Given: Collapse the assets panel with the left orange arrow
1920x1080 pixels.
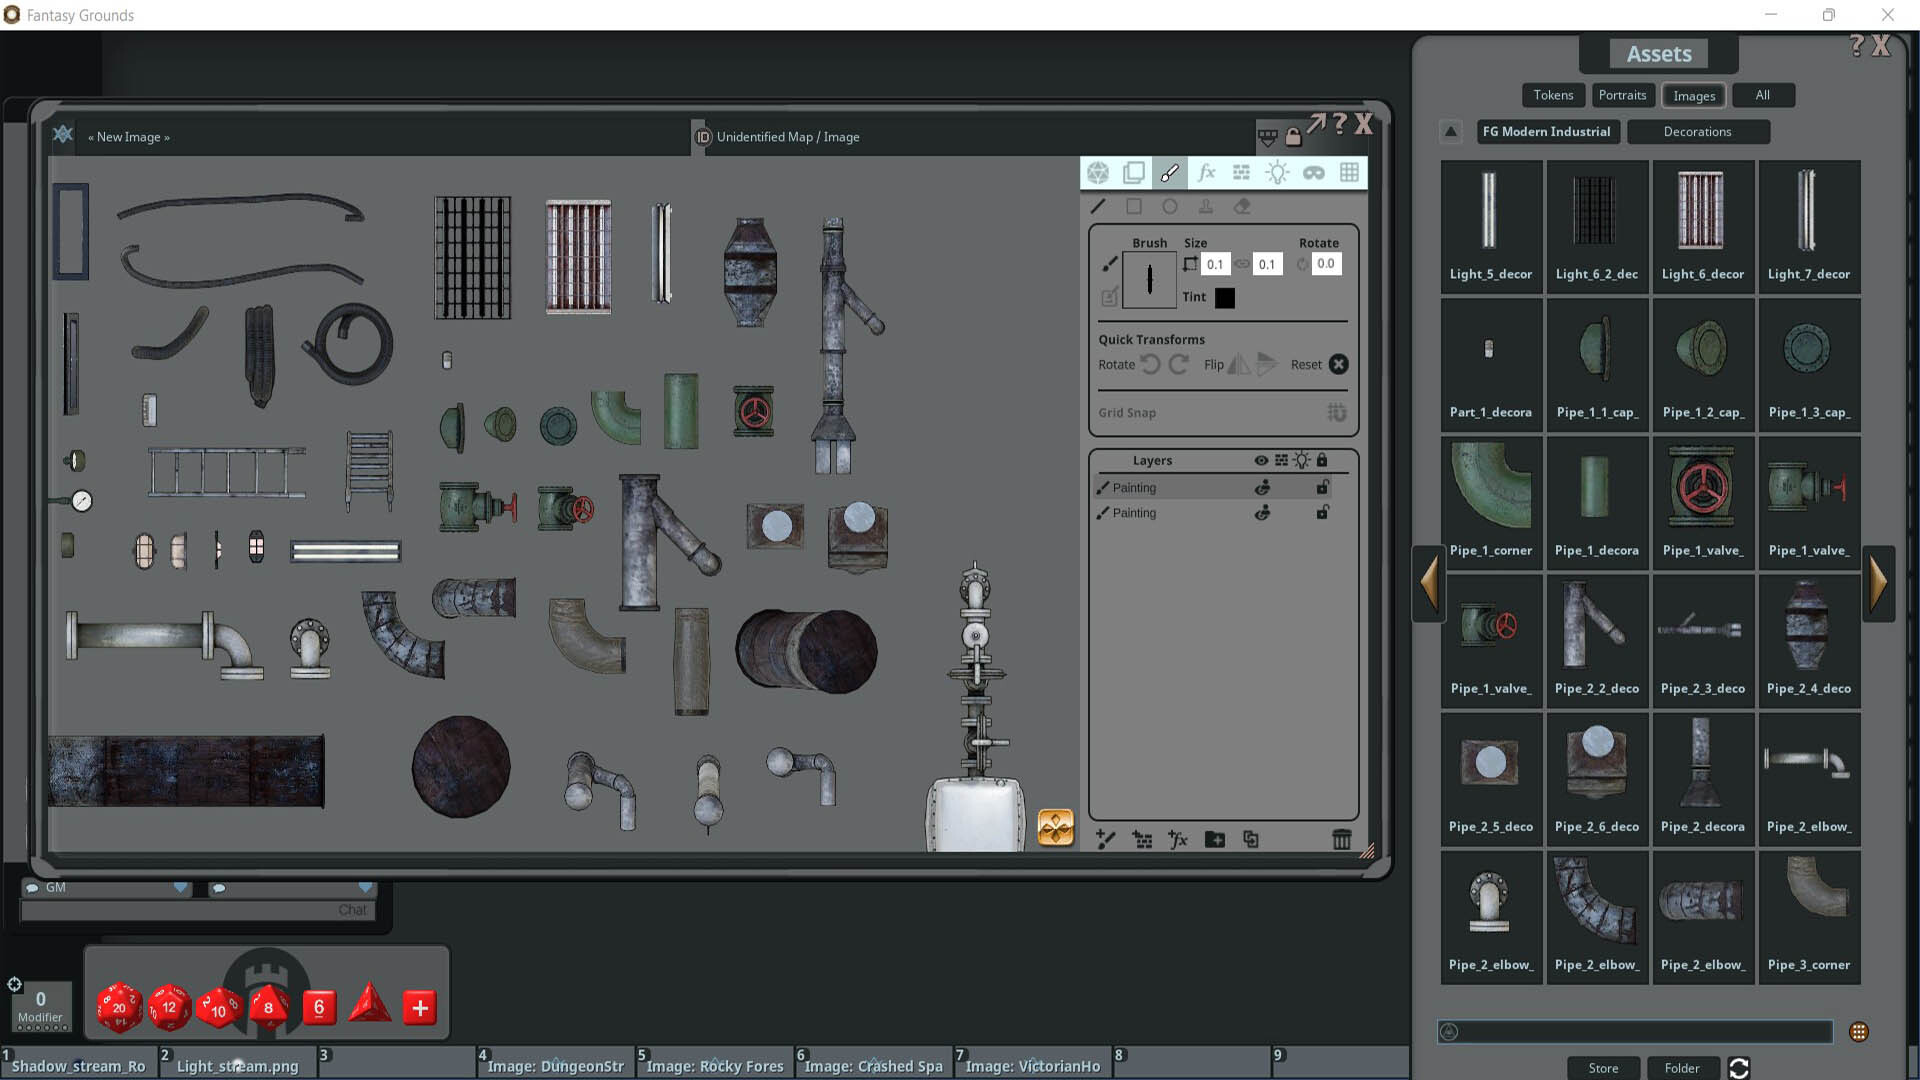Looking at the screenshot, I should click(1428, 583).
